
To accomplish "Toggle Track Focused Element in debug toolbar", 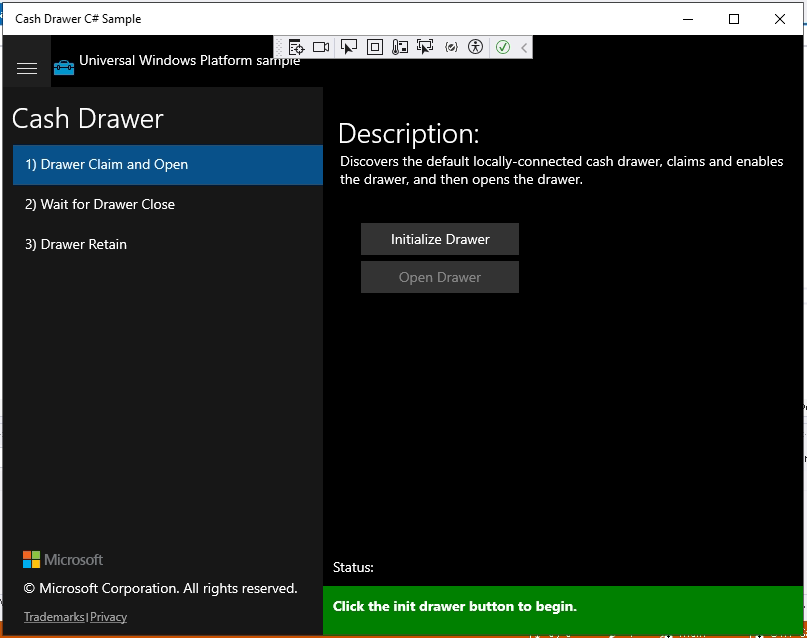I will point(425,47).
